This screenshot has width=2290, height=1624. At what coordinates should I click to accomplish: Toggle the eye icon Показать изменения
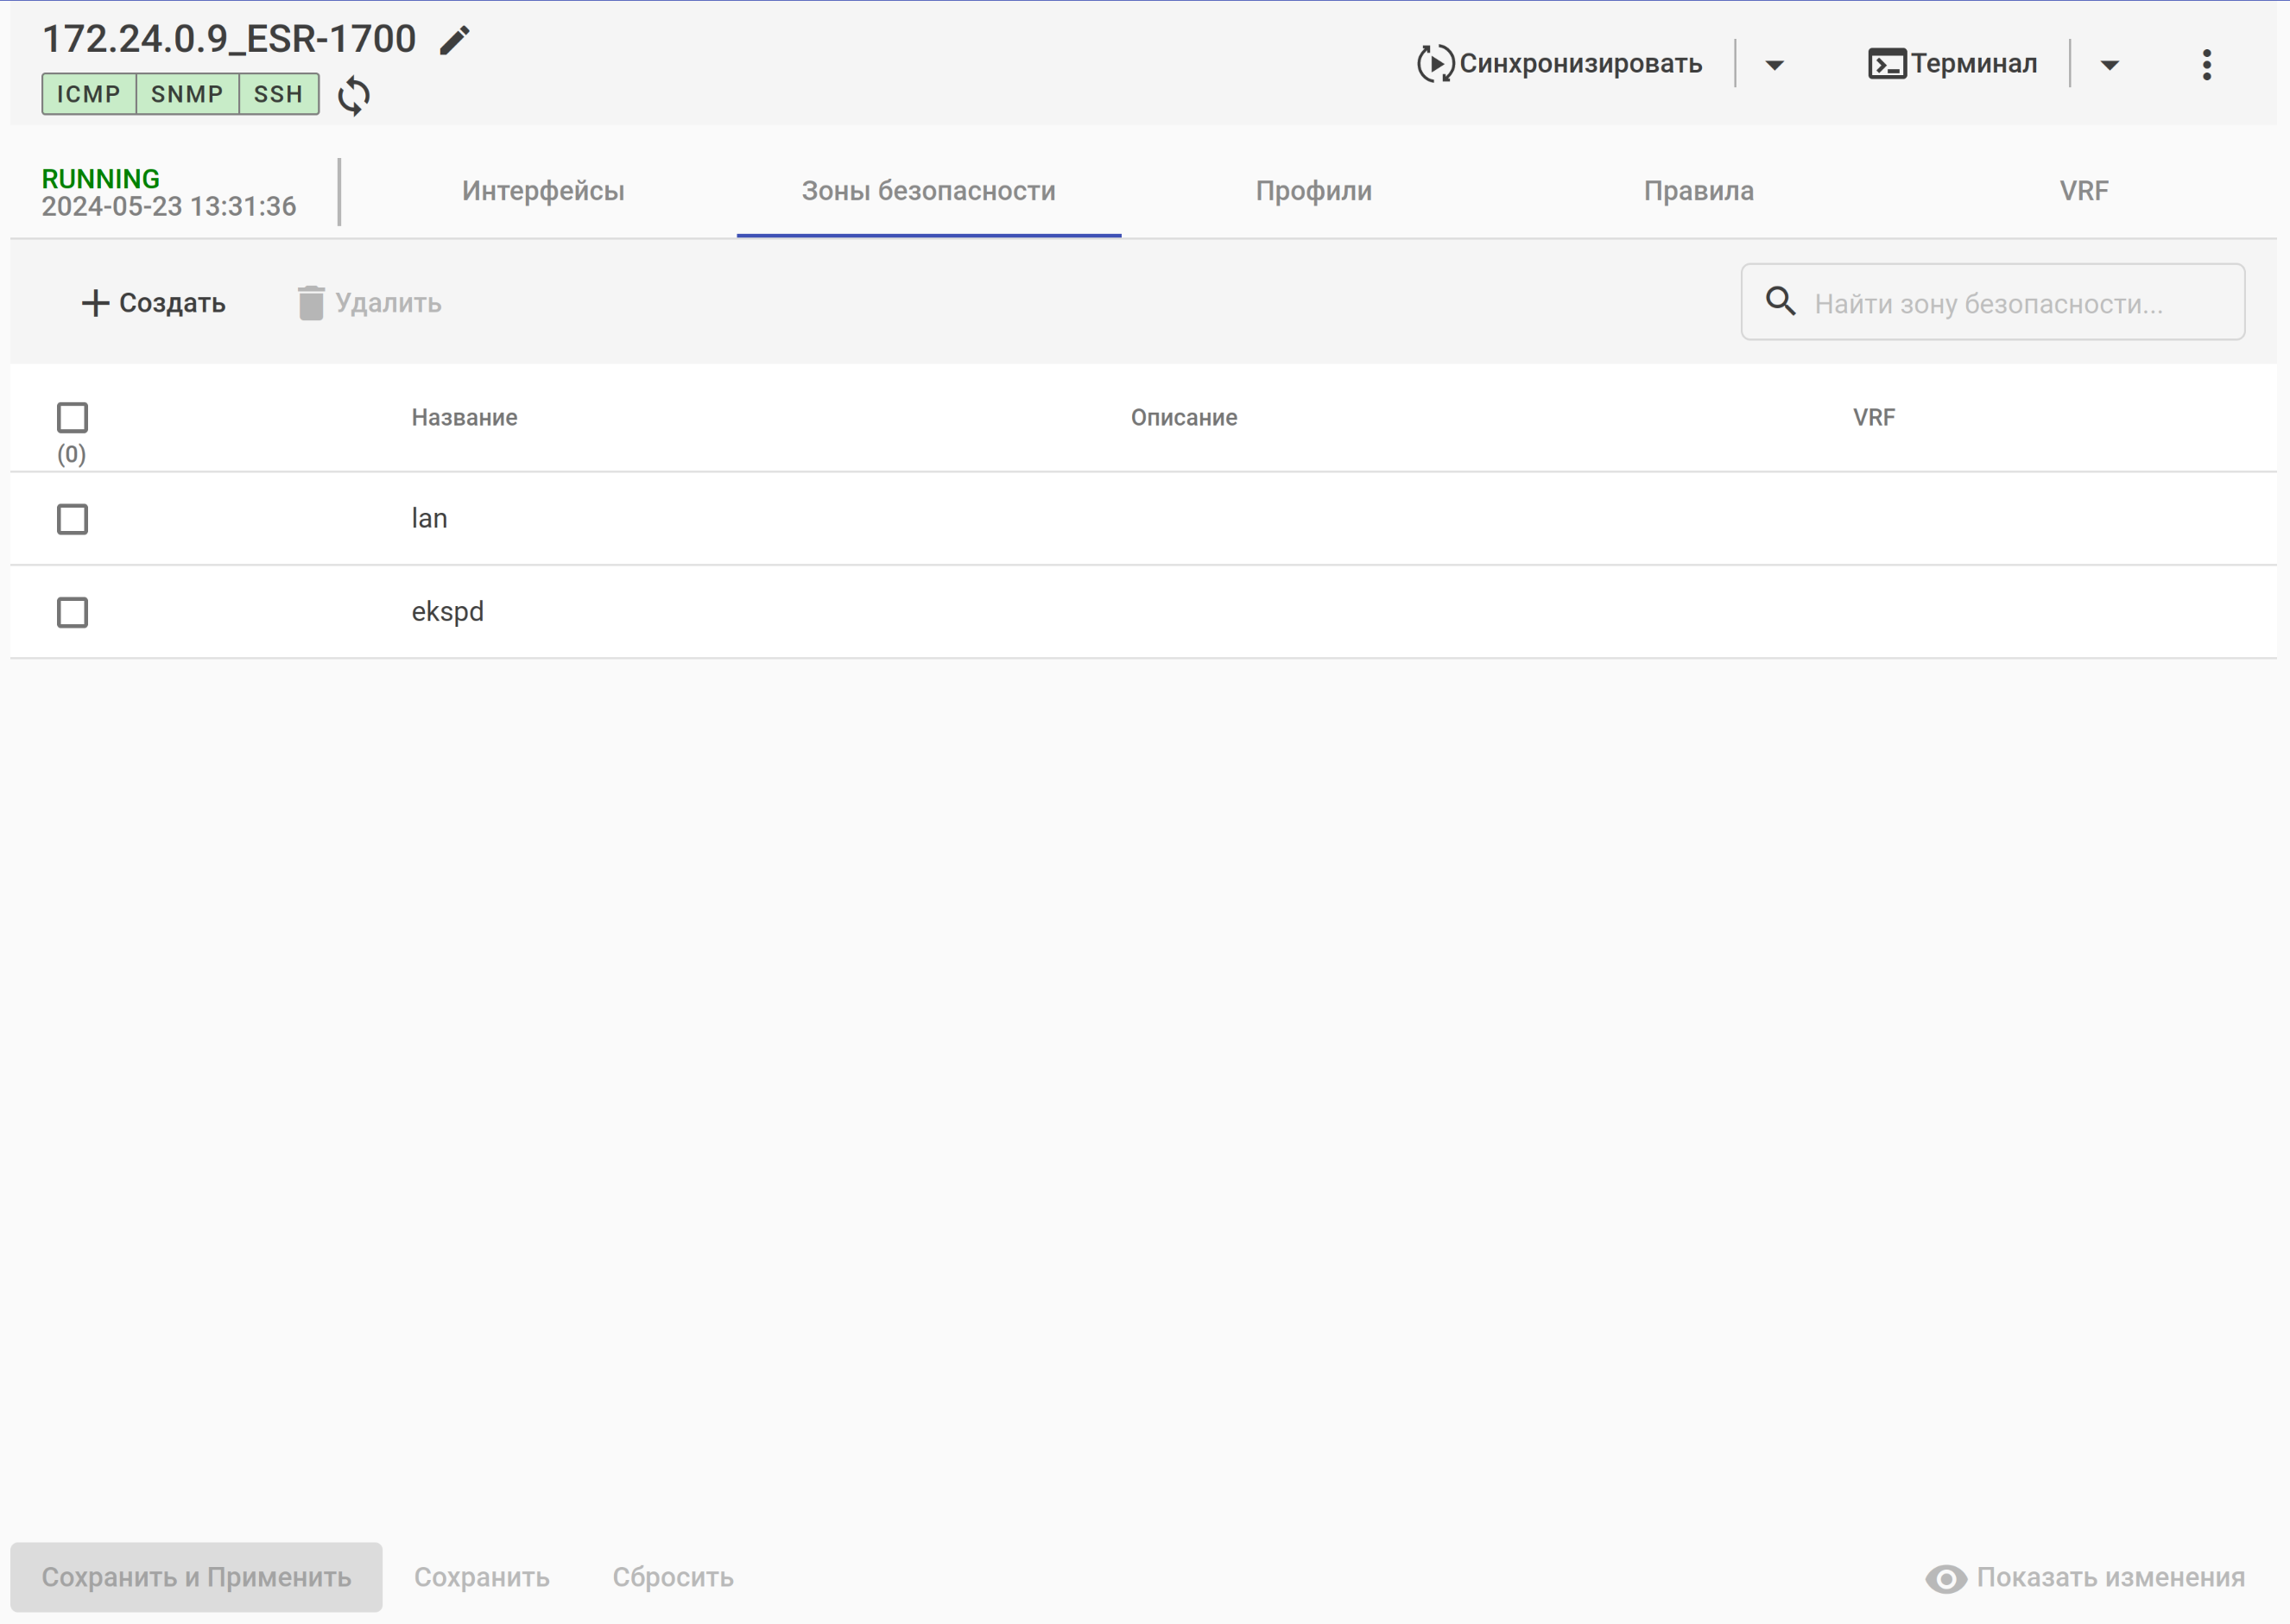(1945, 1578)
